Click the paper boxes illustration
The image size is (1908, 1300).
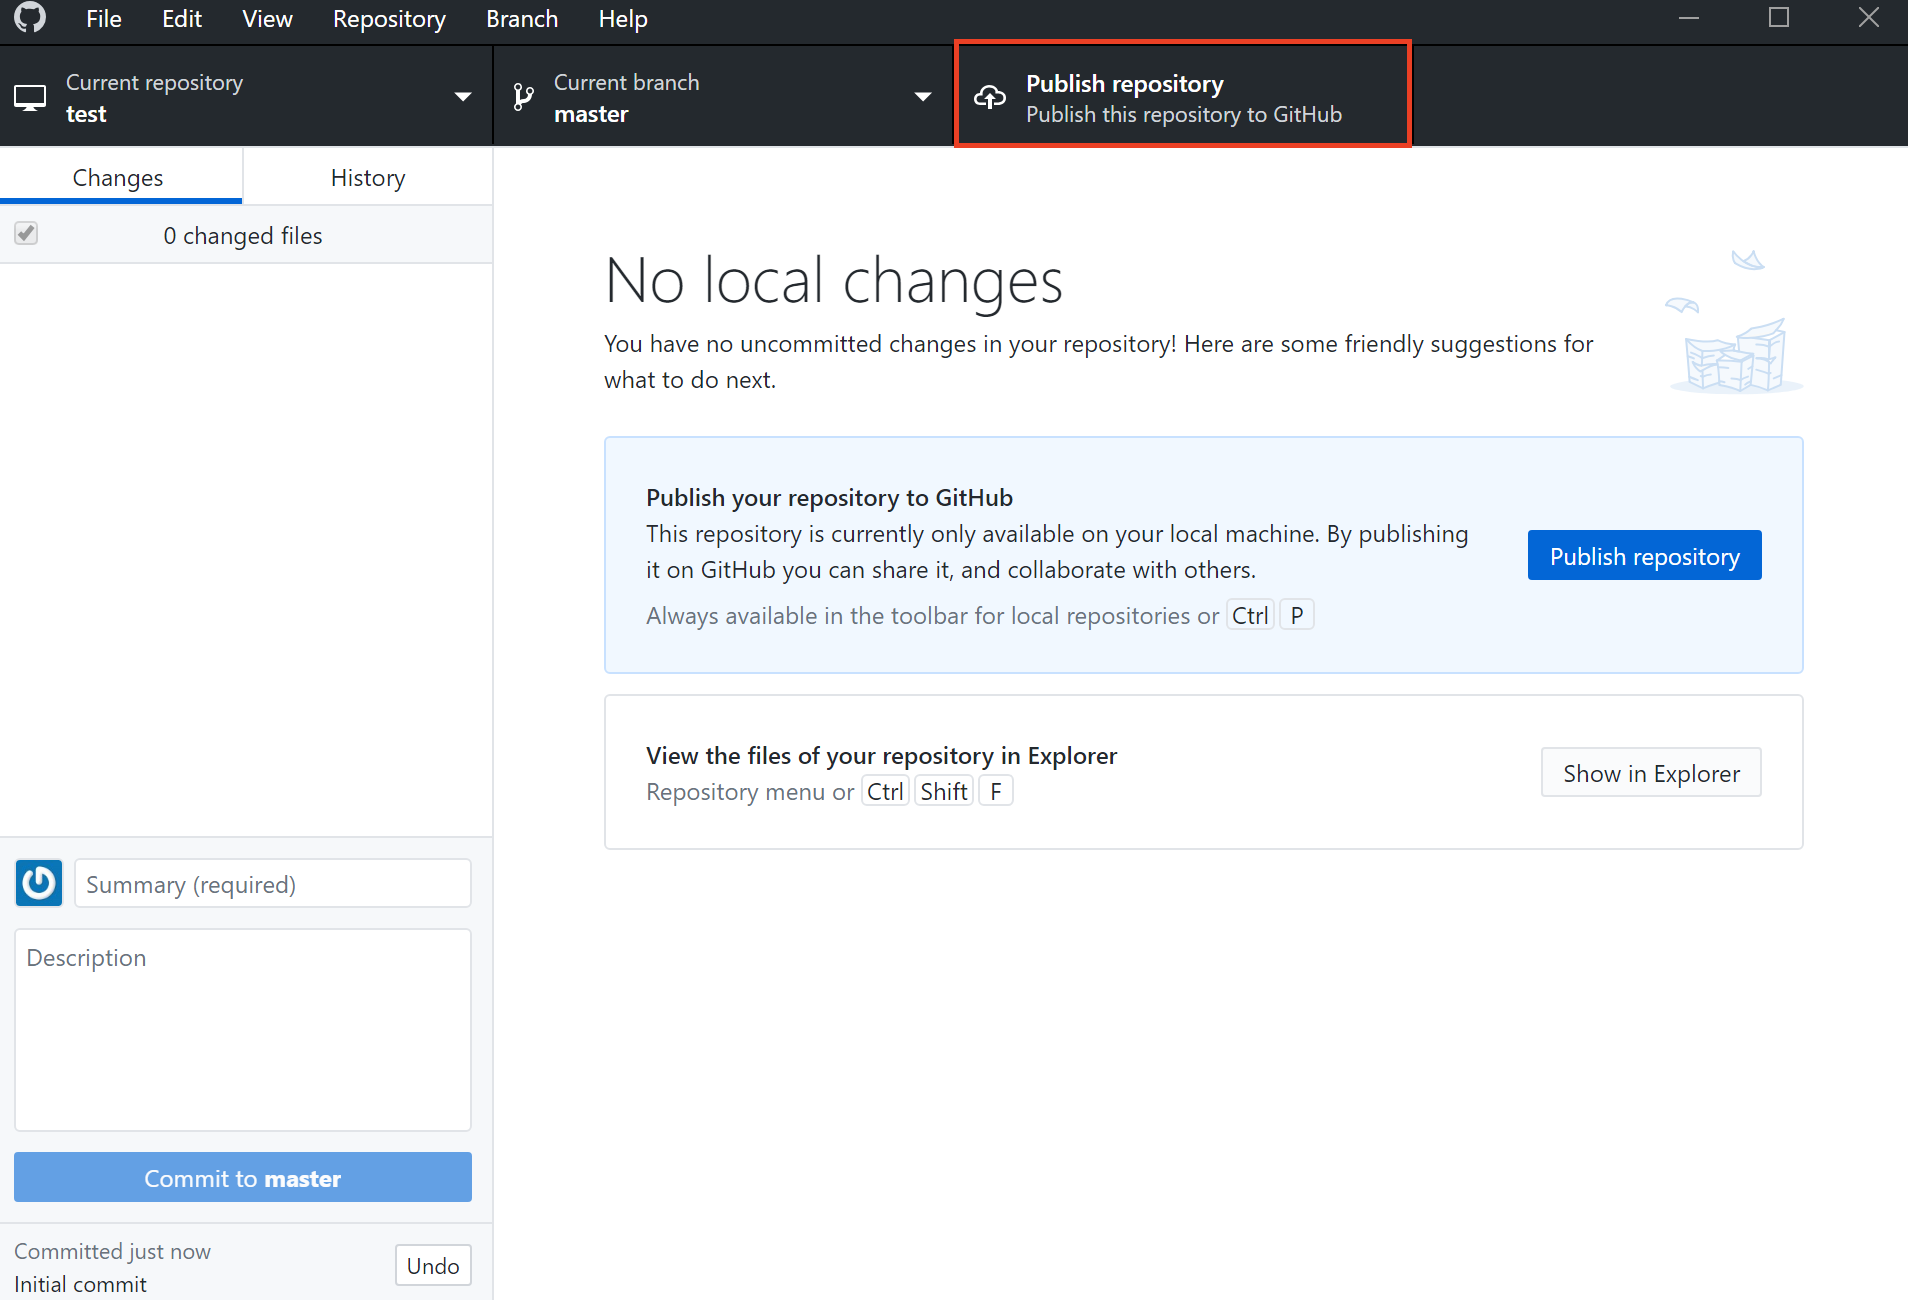pyautogui.click(x=1735, y=322)
